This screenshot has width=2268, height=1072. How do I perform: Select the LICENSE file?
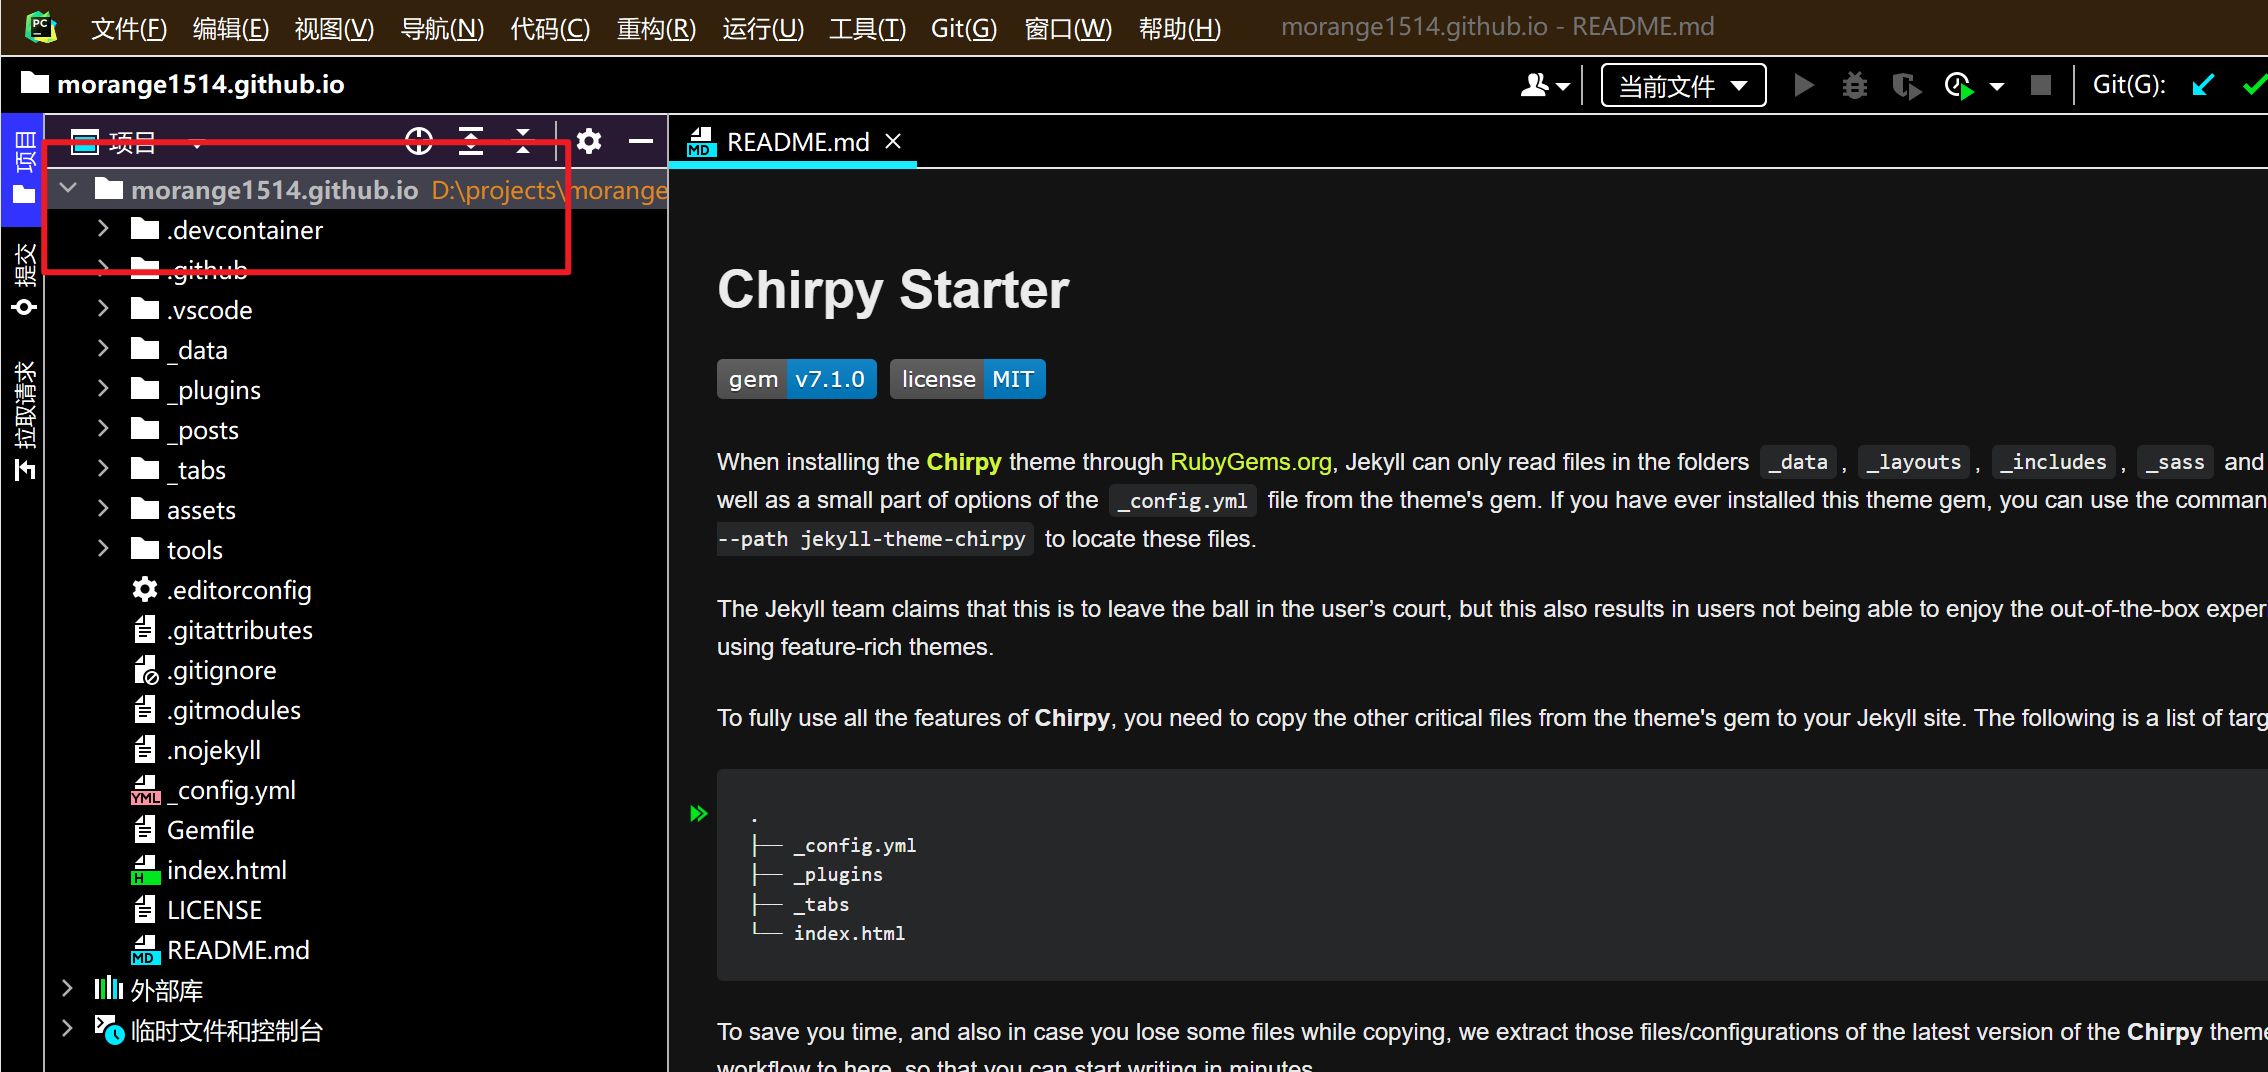(x=197, y=910)
